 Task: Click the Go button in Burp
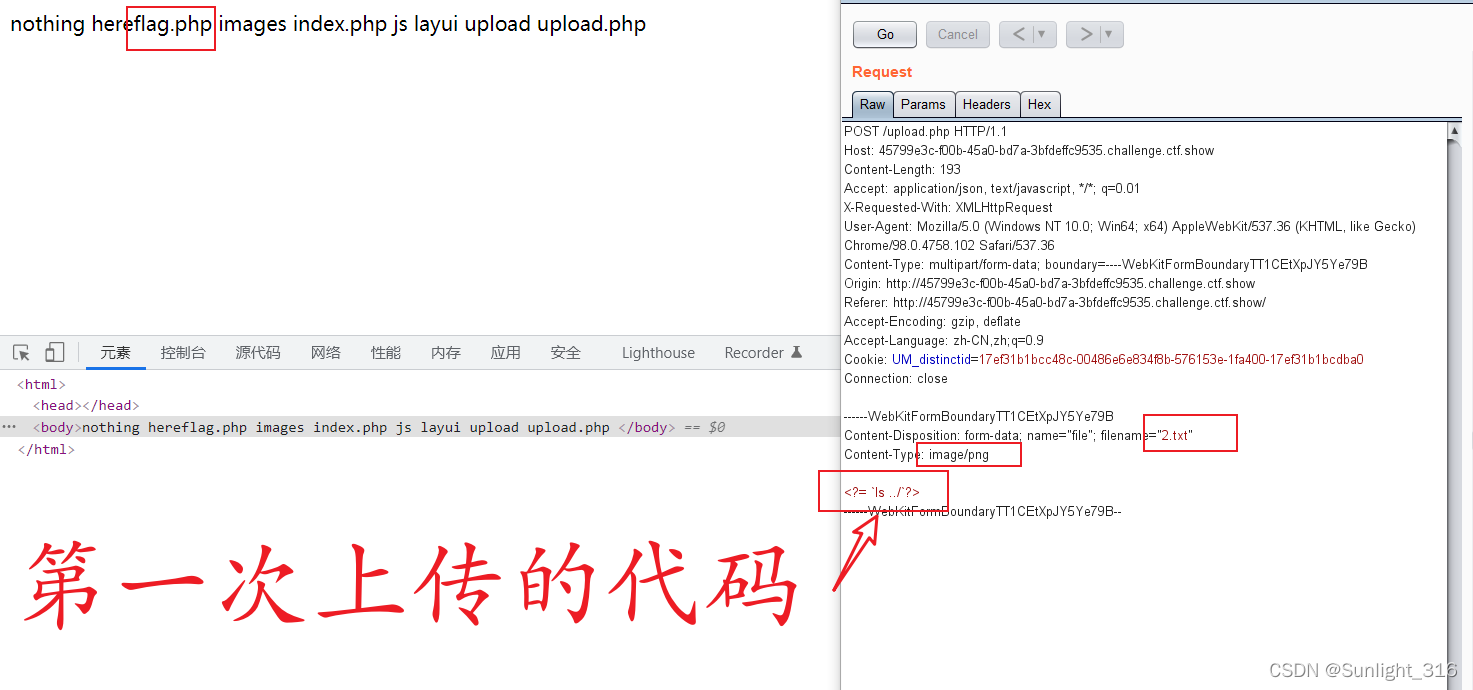pyautogui.click(x=885, y=34)
